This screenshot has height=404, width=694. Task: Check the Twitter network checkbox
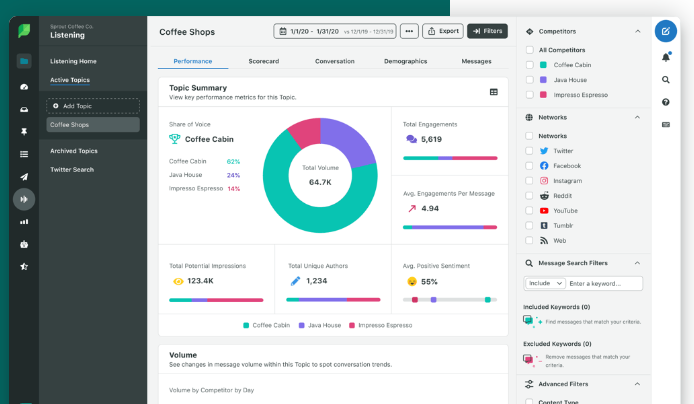[x=529, y=151]
